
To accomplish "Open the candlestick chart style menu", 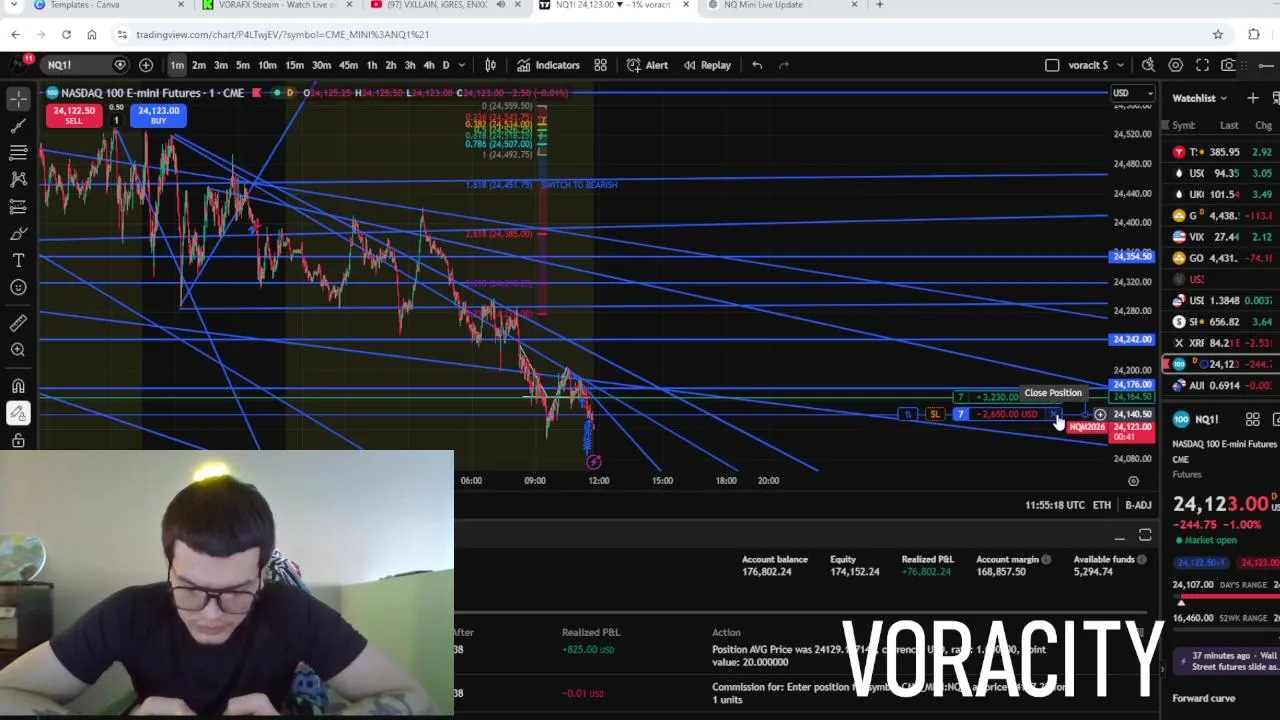I will [x=491, y=65].
